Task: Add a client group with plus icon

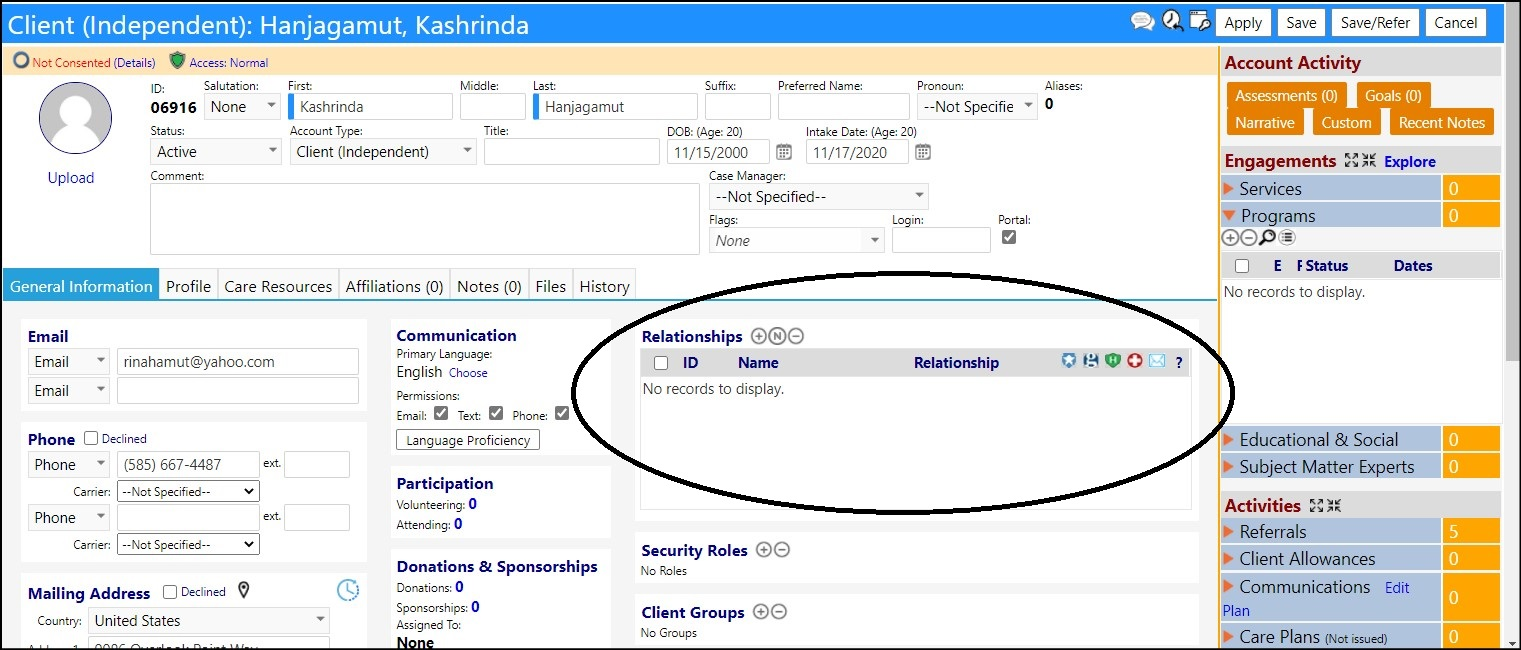Action: pos(761,612)
